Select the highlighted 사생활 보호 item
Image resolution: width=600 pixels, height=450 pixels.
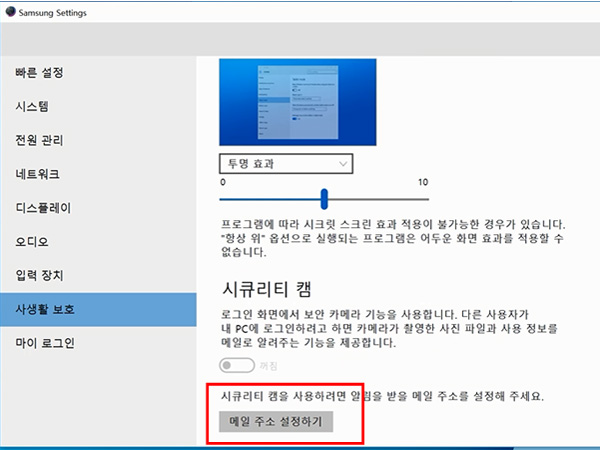[x=98, y=309]
